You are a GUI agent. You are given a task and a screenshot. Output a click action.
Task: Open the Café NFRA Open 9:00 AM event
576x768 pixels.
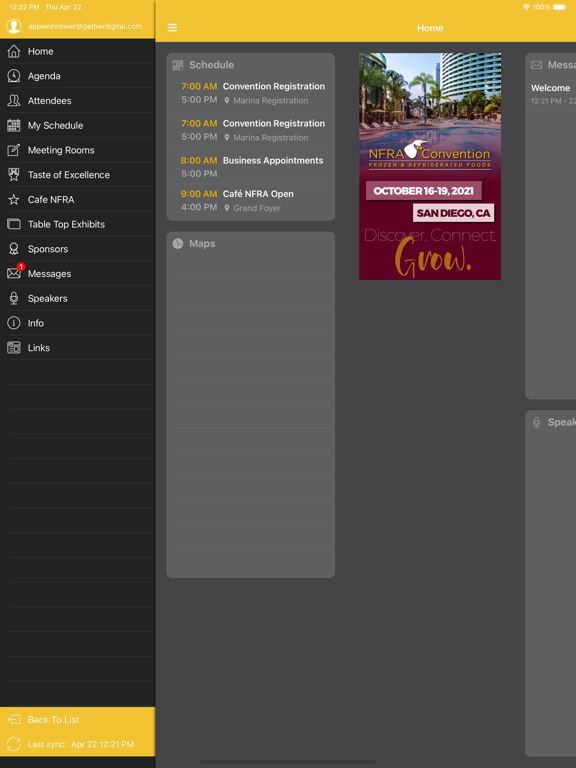251,201
